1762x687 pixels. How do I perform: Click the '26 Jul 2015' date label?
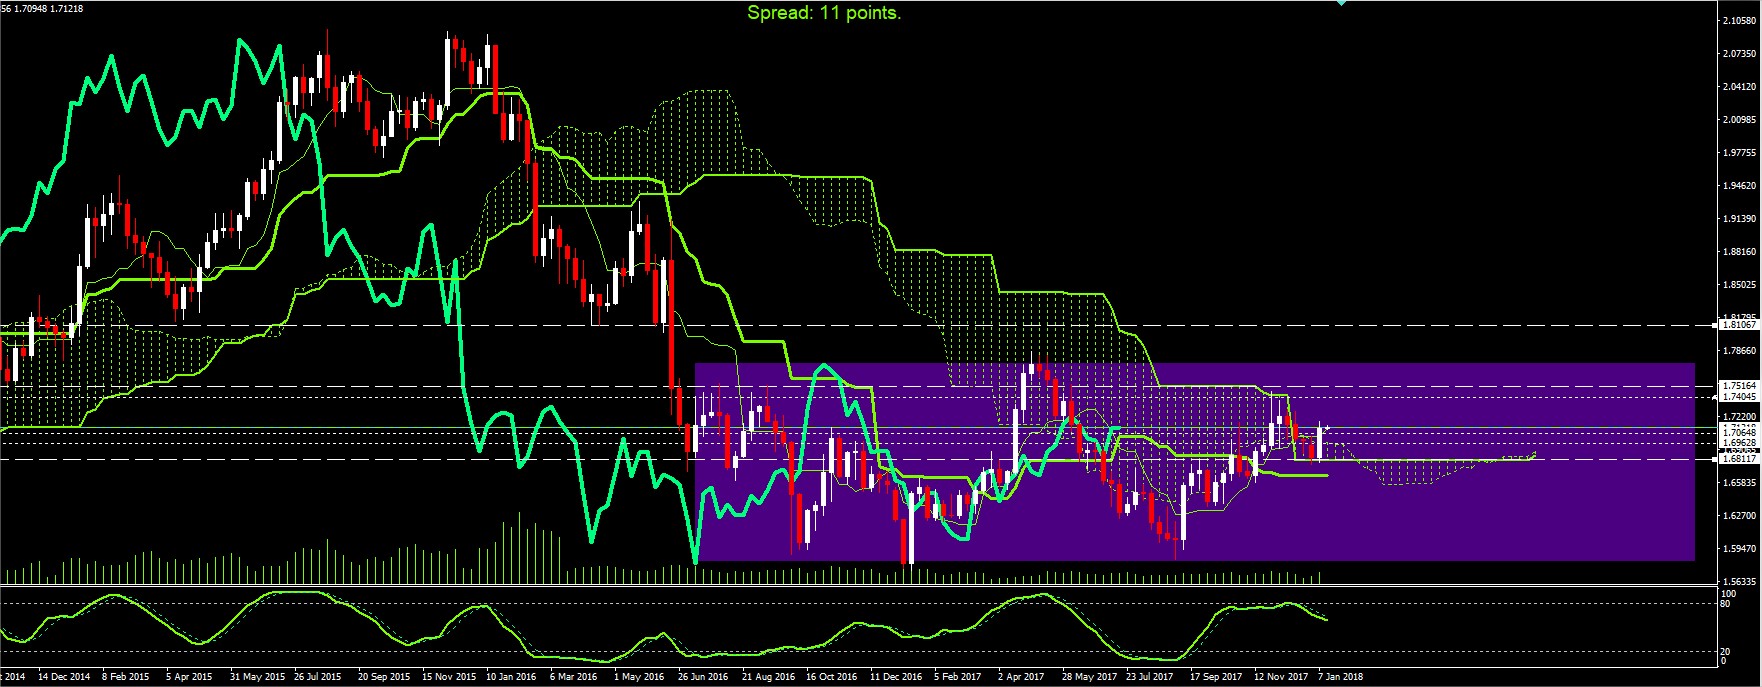click(318, 677)
